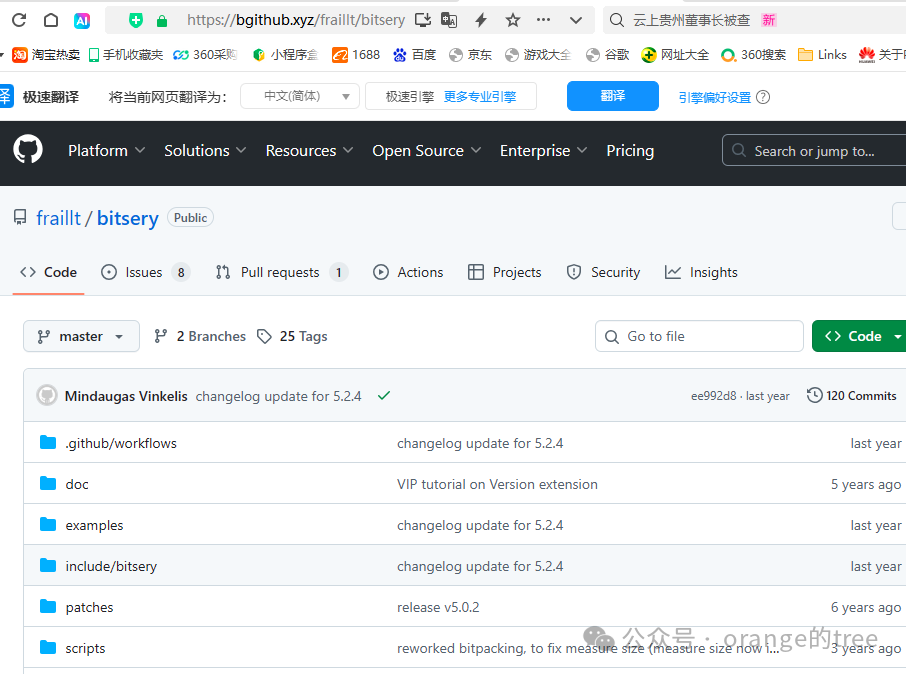Open the include/bitsery folder
Image resolution: width=906 pixels, height=674 pixels.
pos(111,566)
